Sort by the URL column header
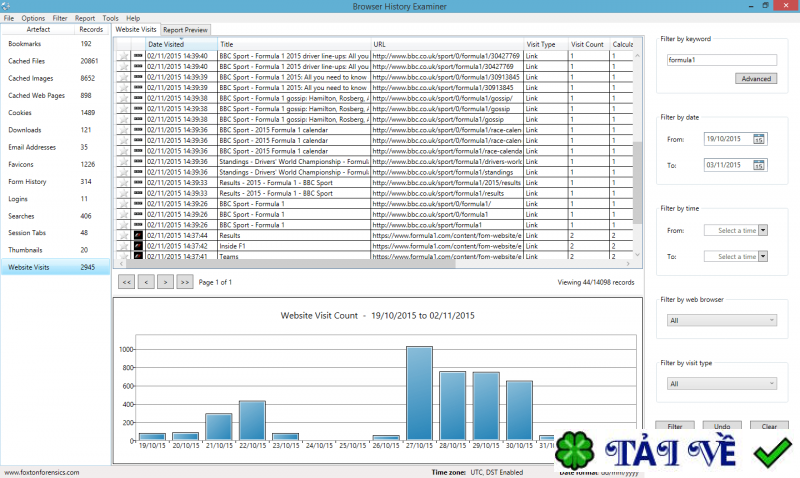The height and width of the screenshot is (478, 800). 447,44
